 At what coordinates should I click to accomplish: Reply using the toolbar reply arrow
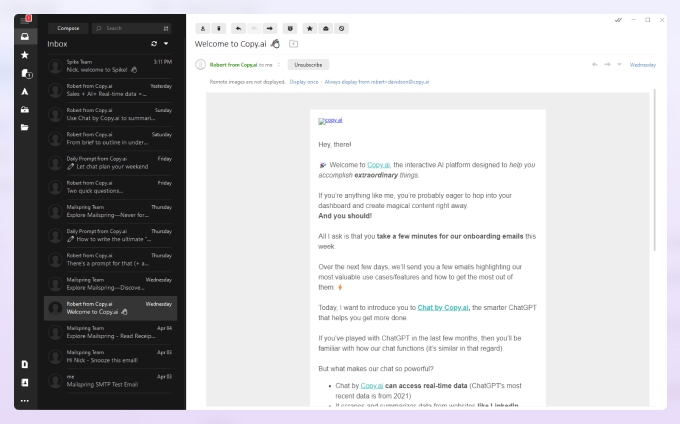coord(238,29)
